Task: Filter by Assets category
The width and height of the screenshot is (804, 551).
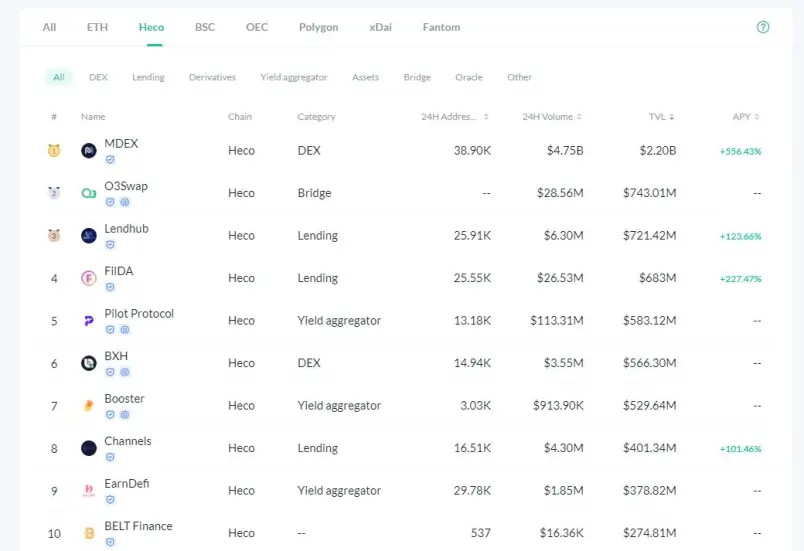Action: [366, 77]
